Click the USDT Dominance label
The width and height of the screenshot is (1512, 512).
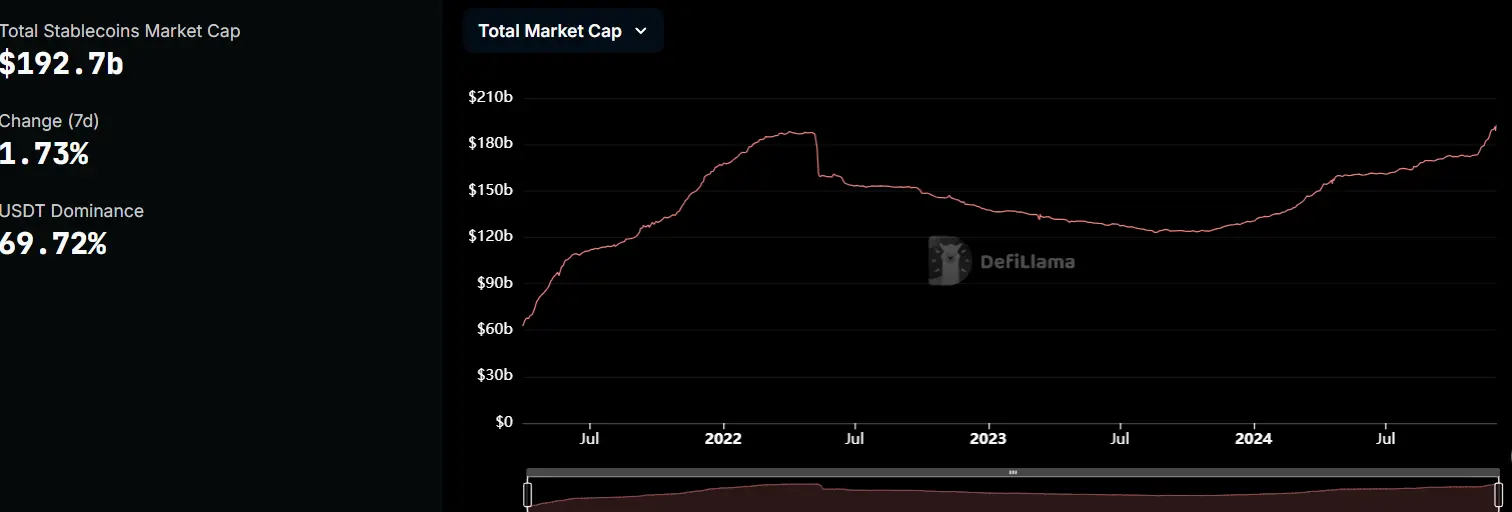72,211
